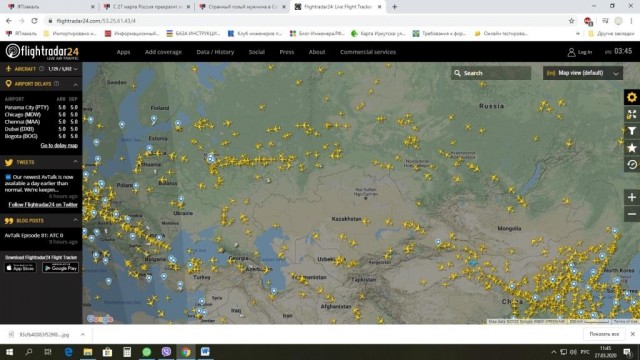Click the Blog Posts quote icon
The width and height of the screenshot is (640, 360).
click(9, 221)
